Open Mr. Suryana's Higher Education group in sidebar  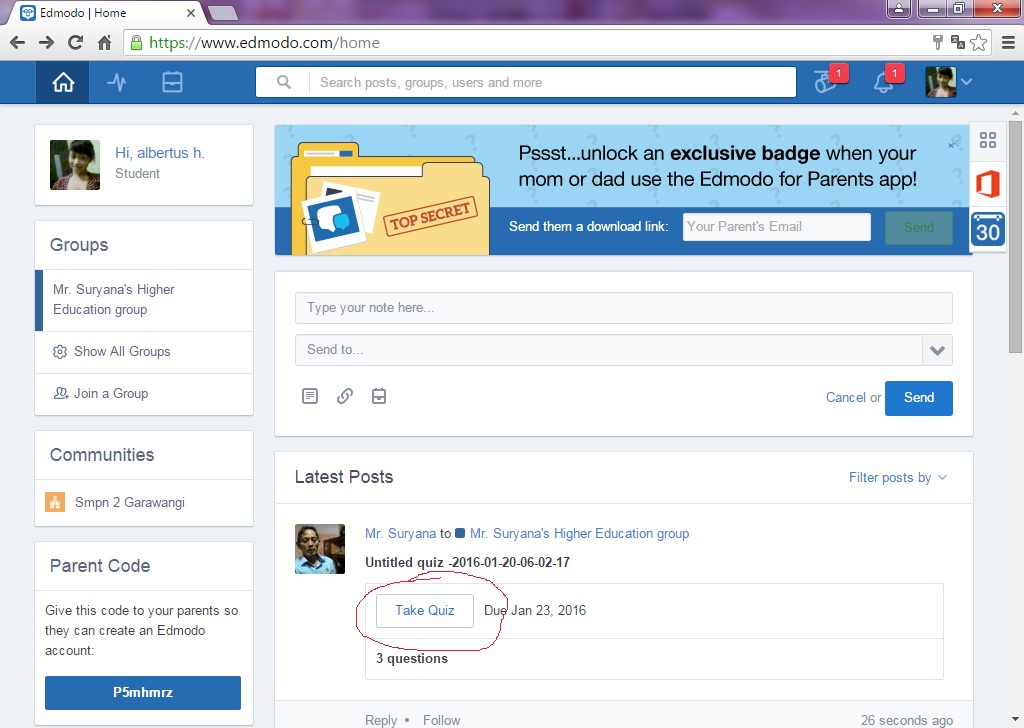point(144,300)
